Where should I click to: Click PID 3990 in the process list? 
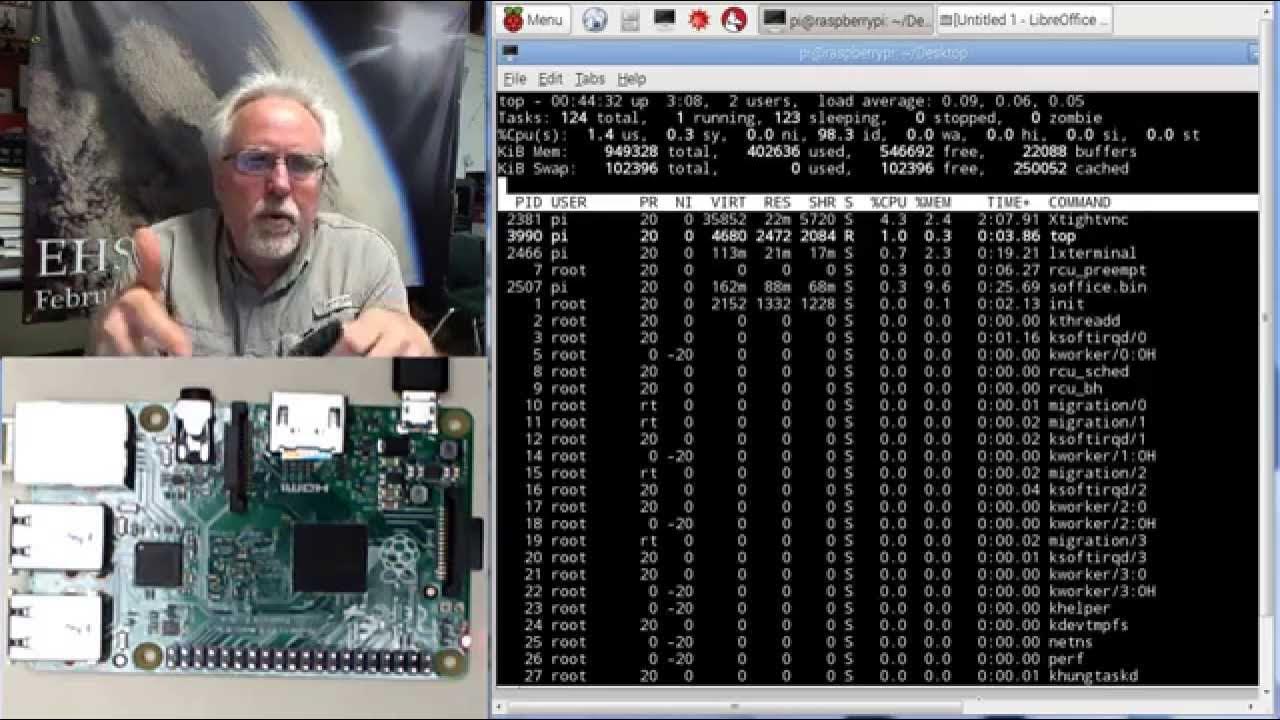point(524,236)
